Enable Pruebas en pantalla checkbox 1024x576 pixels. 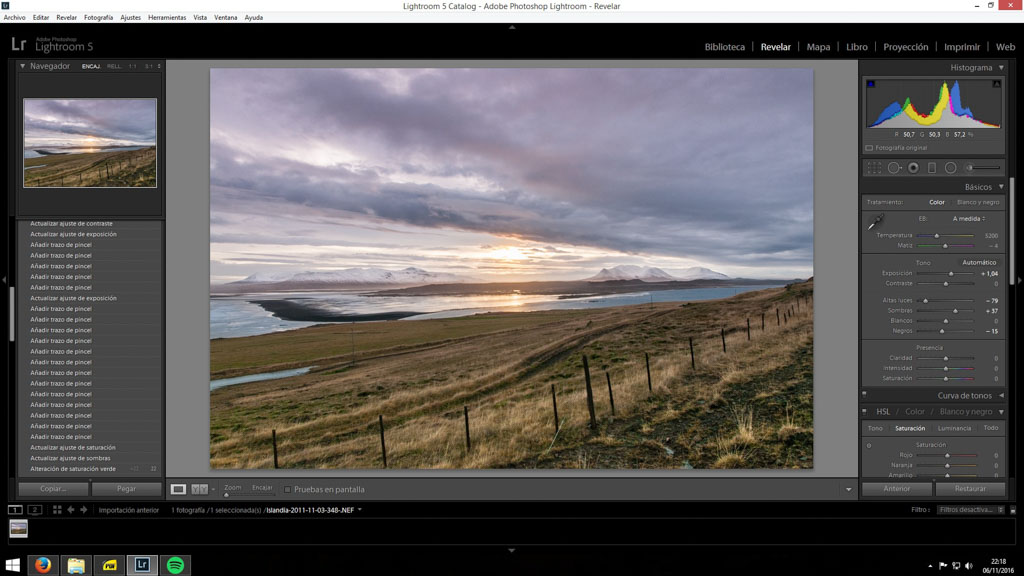coord(288,490)
